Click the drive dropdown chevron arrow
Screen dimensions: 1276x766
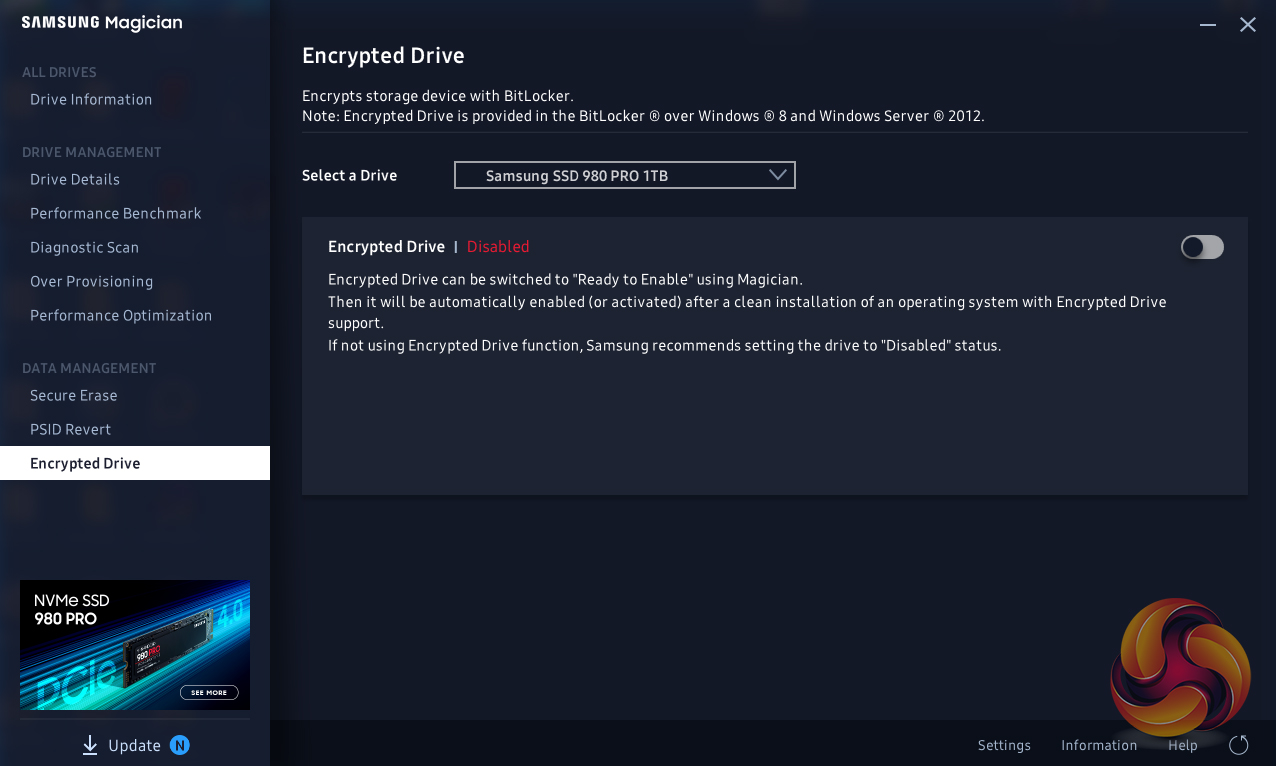[x=778, y=175]
